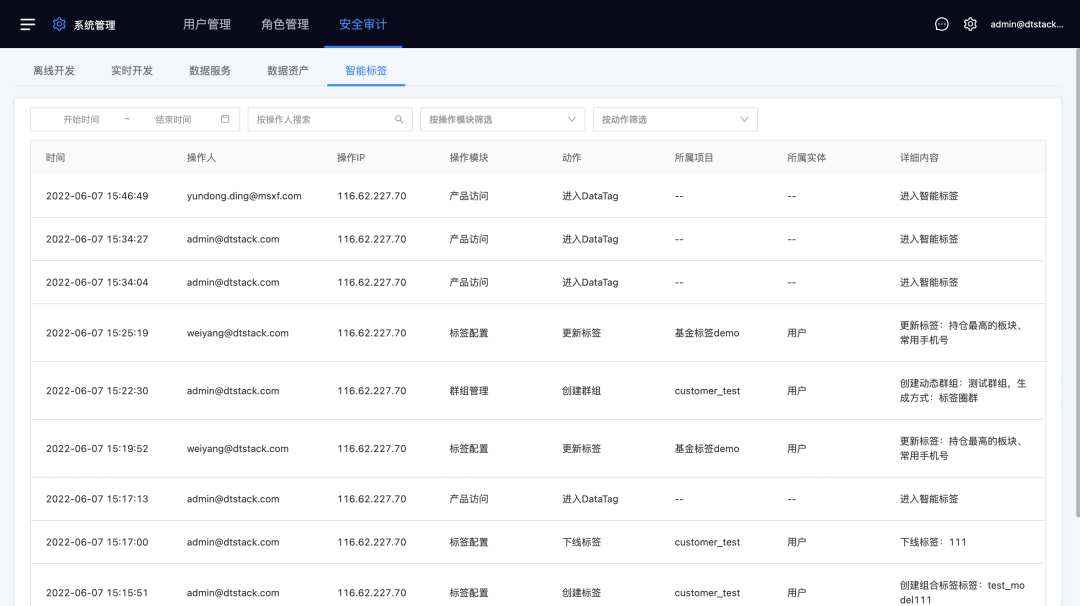This screenshot has width=1080, height=606.
Task: Click the calendar icon in date range
Action: (225, 119)
